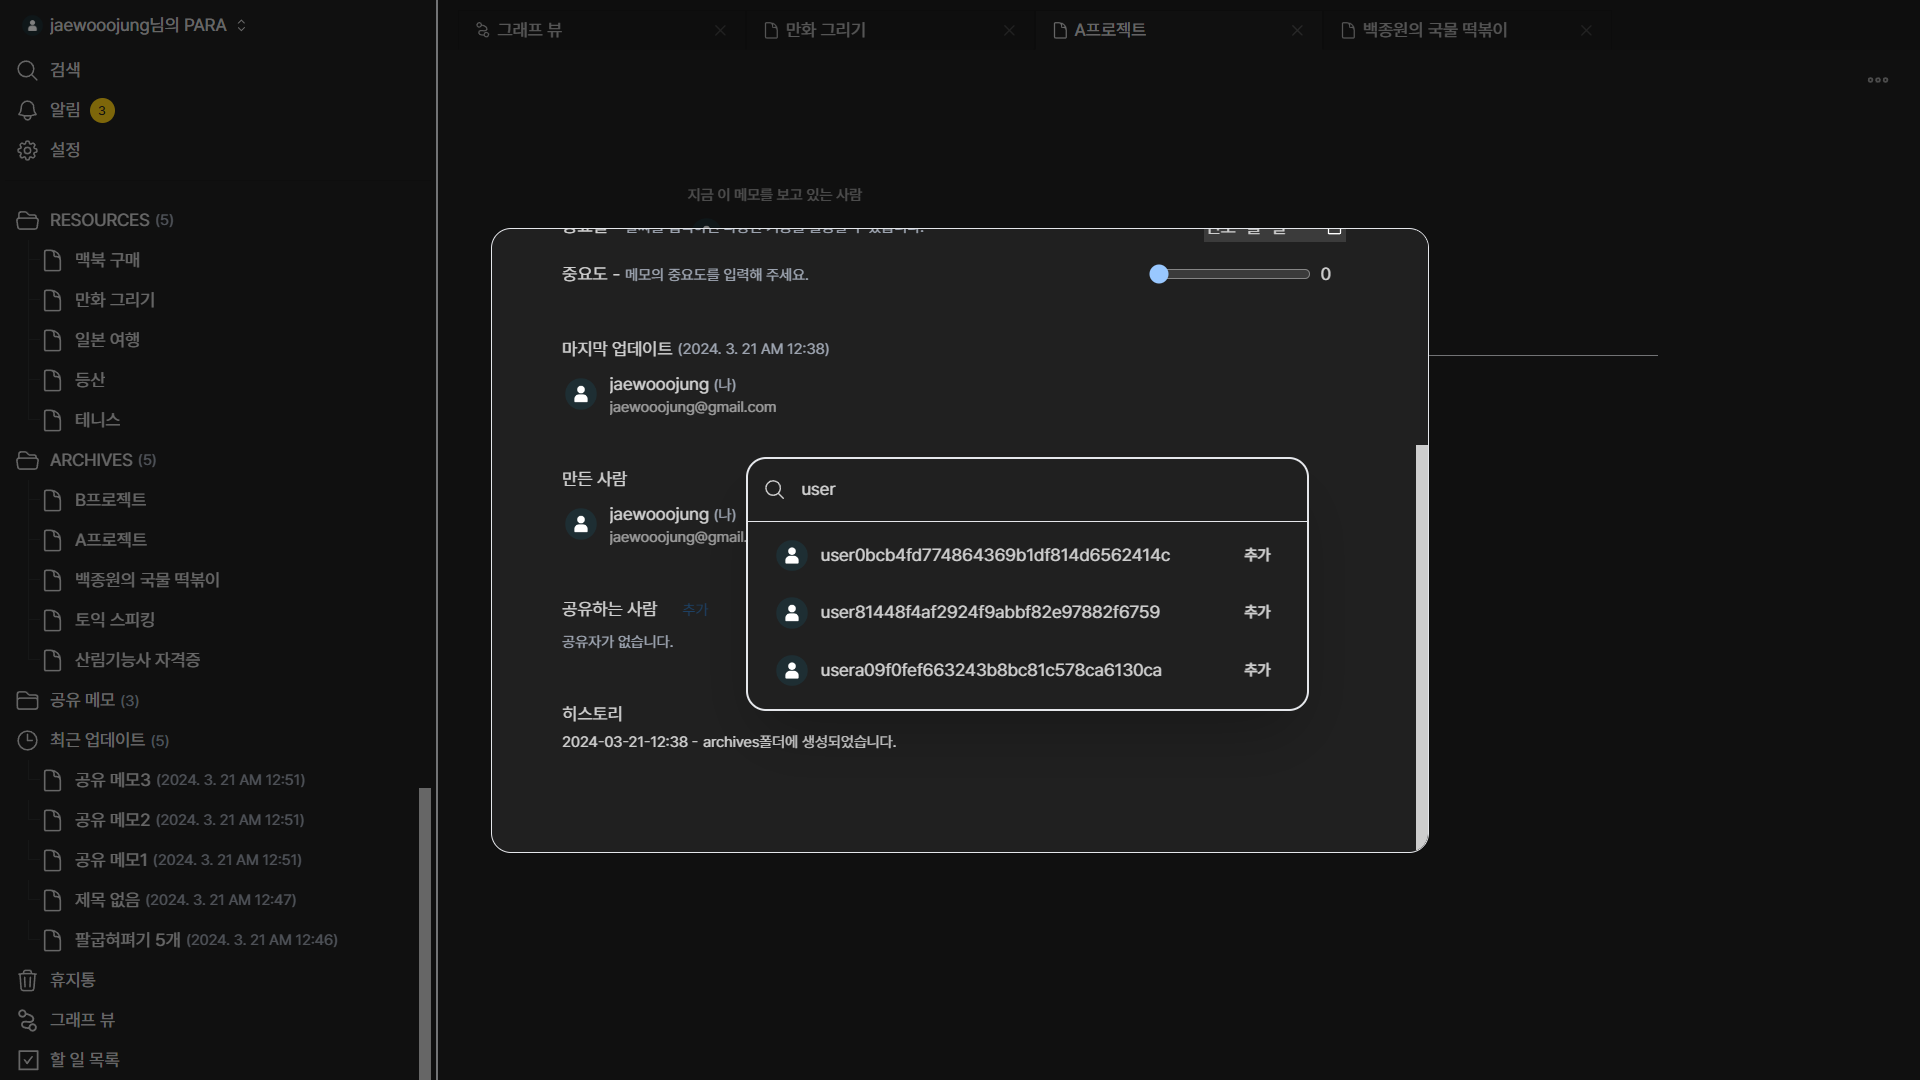
Task: Open settings gear icon
Action: [x=27, y=150]
